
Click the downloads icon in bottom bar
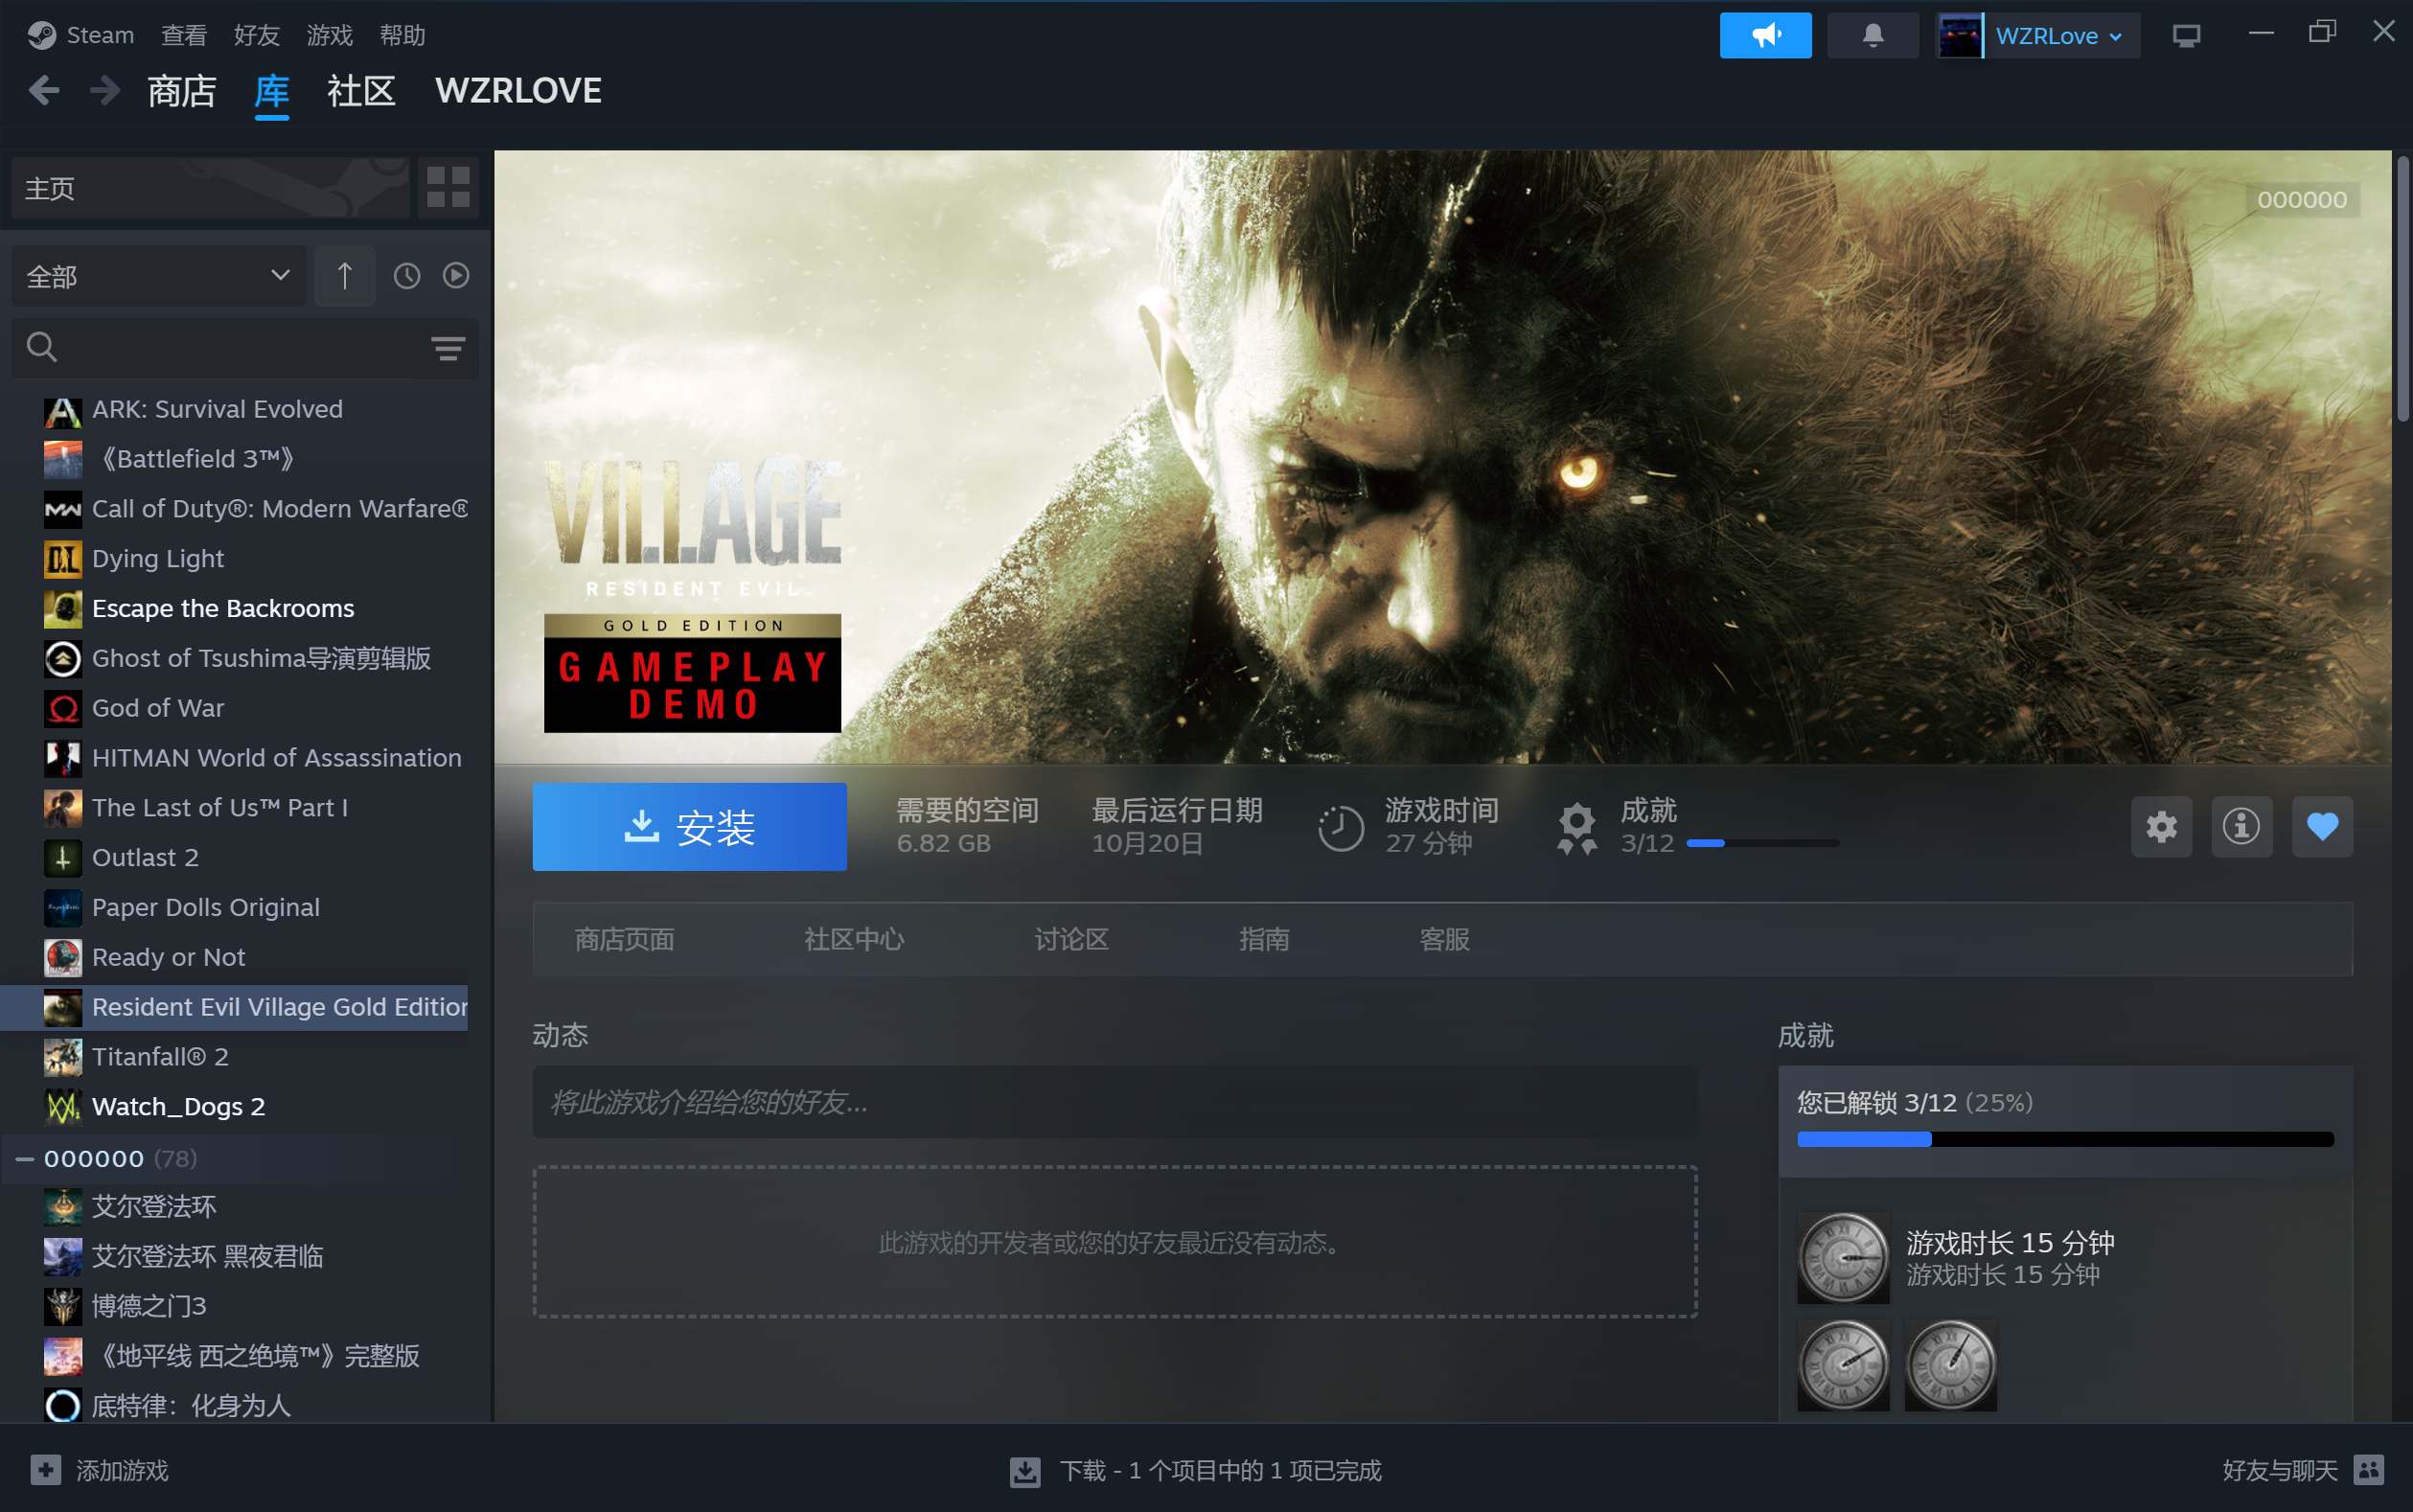[1025, 1470]
